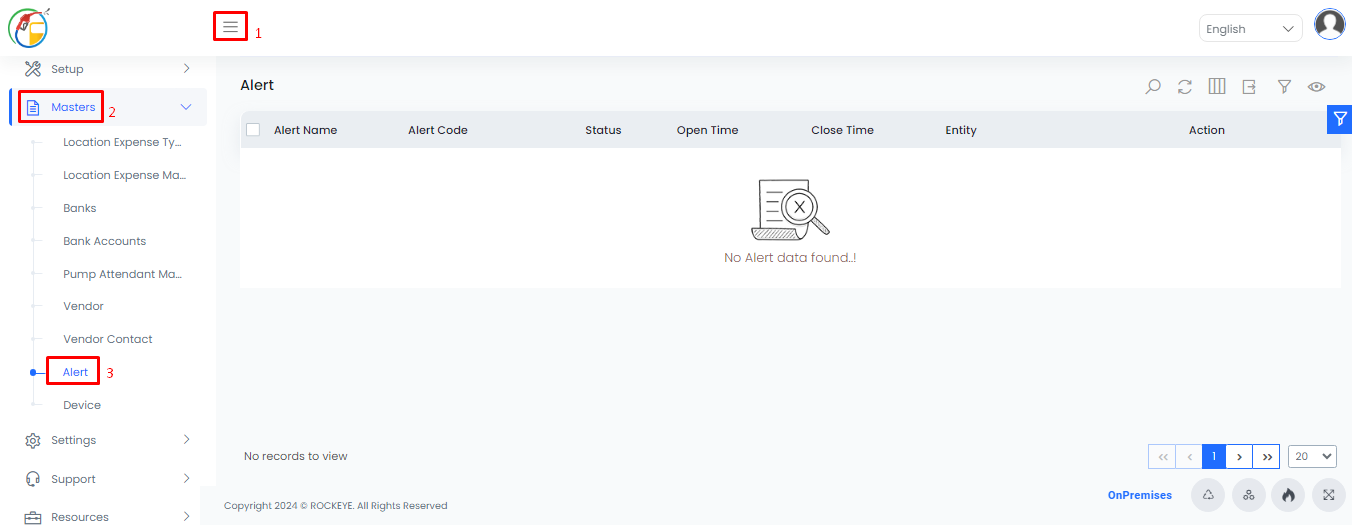Viewport: 1352px width, 525px height.
Task: Open the column chooser icon
Action: point(1217,86)
